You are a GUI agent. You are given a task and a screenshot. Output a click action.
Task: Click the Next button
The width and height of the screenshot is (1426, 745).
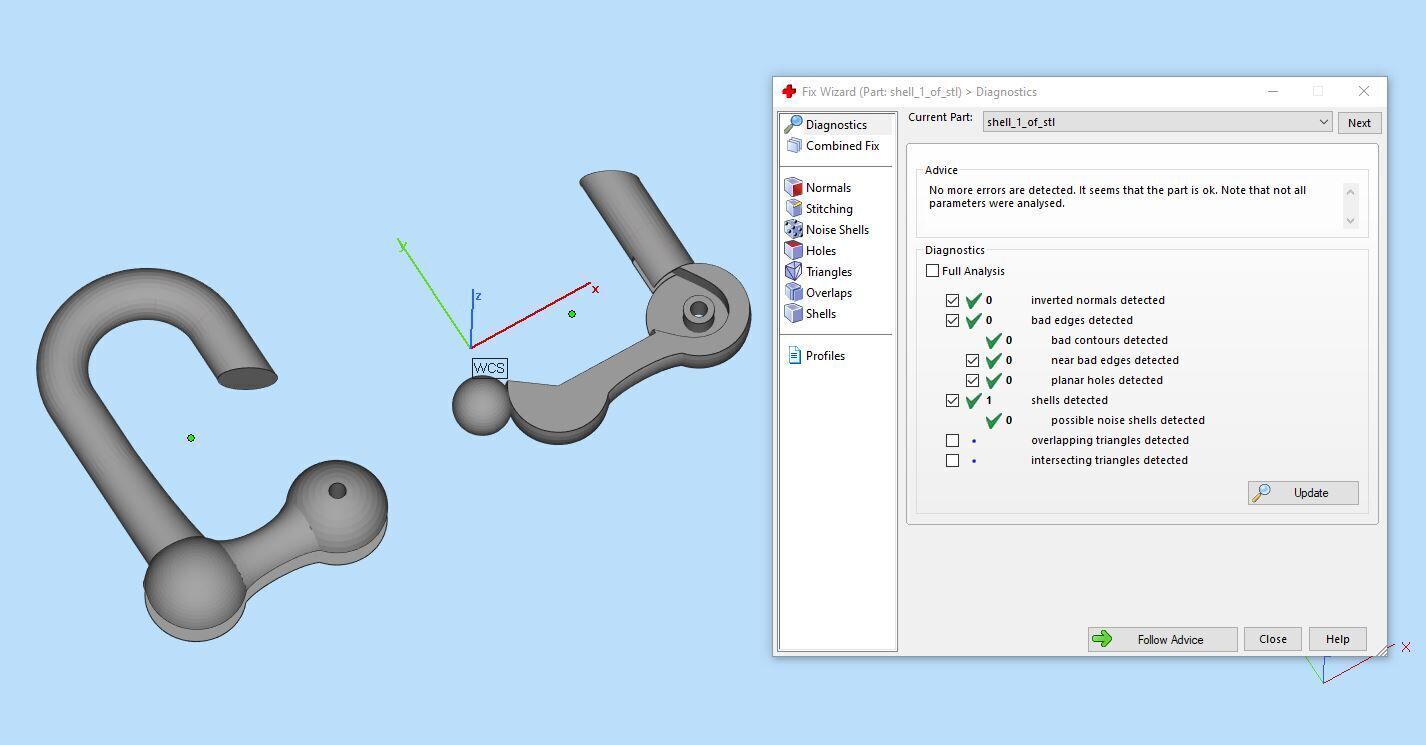(x=1359, y=123)
